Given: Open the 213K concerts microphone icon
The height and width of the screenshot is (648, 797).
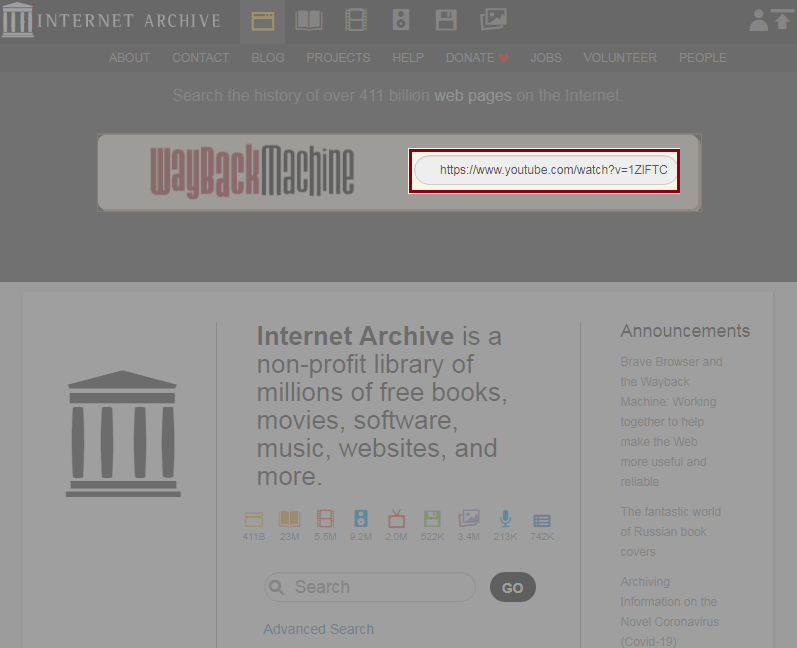Looking at the screenshot, I should tap(505, 519).
